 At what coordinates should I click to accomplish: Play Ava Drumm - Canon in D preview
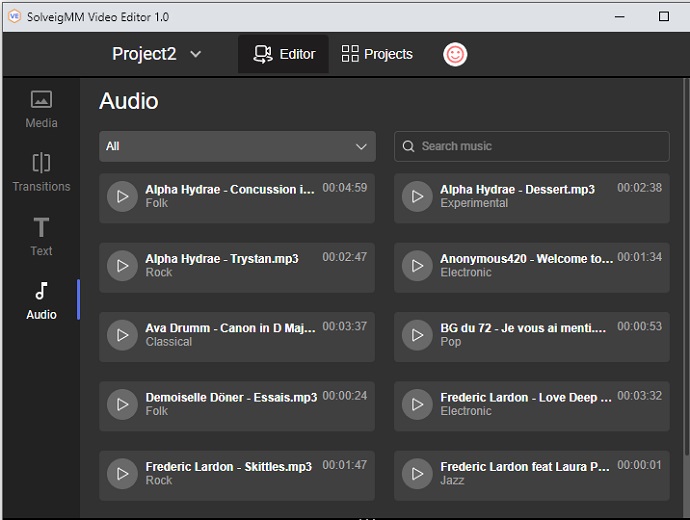pos(122,335)
